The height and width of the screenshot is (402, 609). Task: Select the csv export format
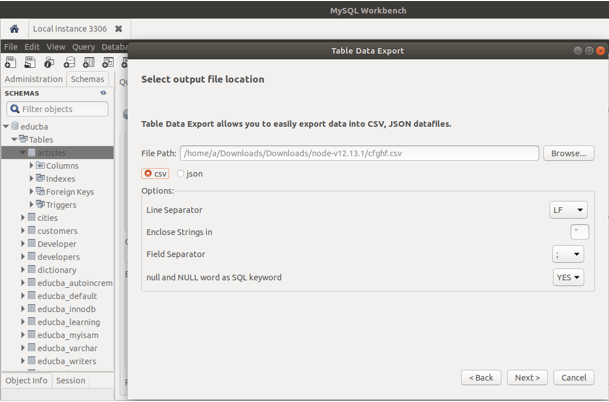[x=155, y=173]
